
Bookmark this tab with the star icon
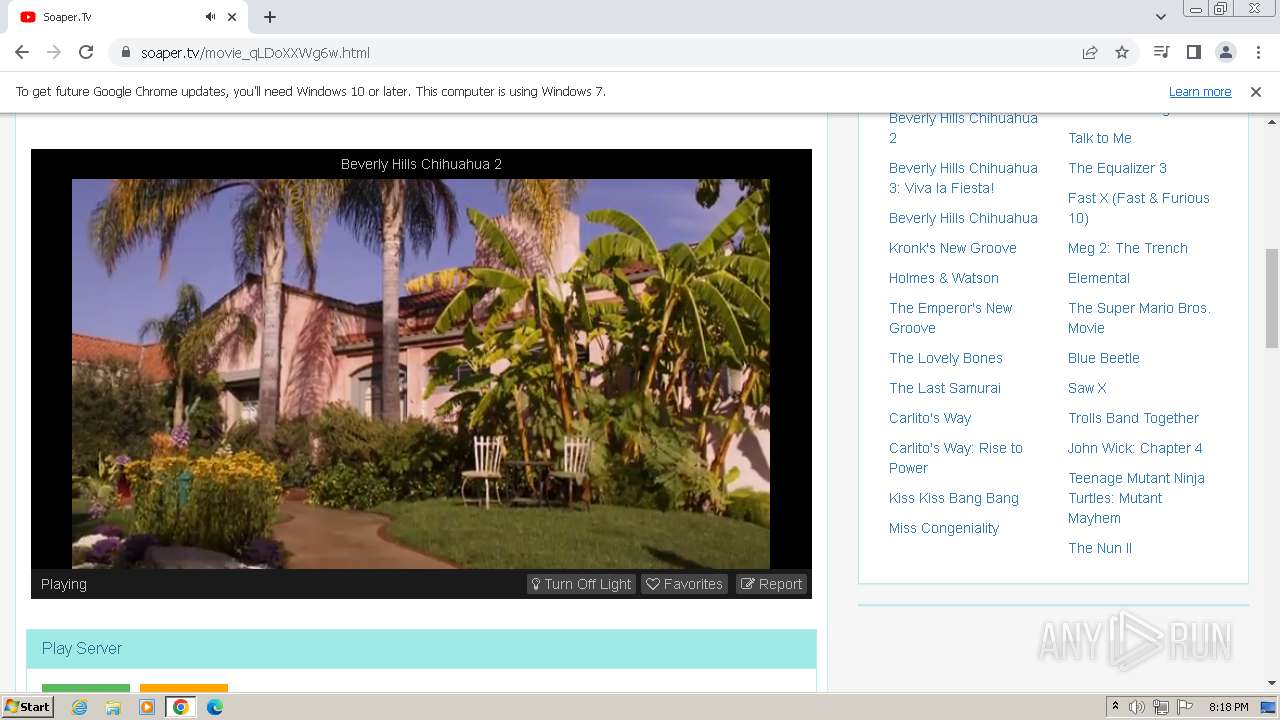1122,53
